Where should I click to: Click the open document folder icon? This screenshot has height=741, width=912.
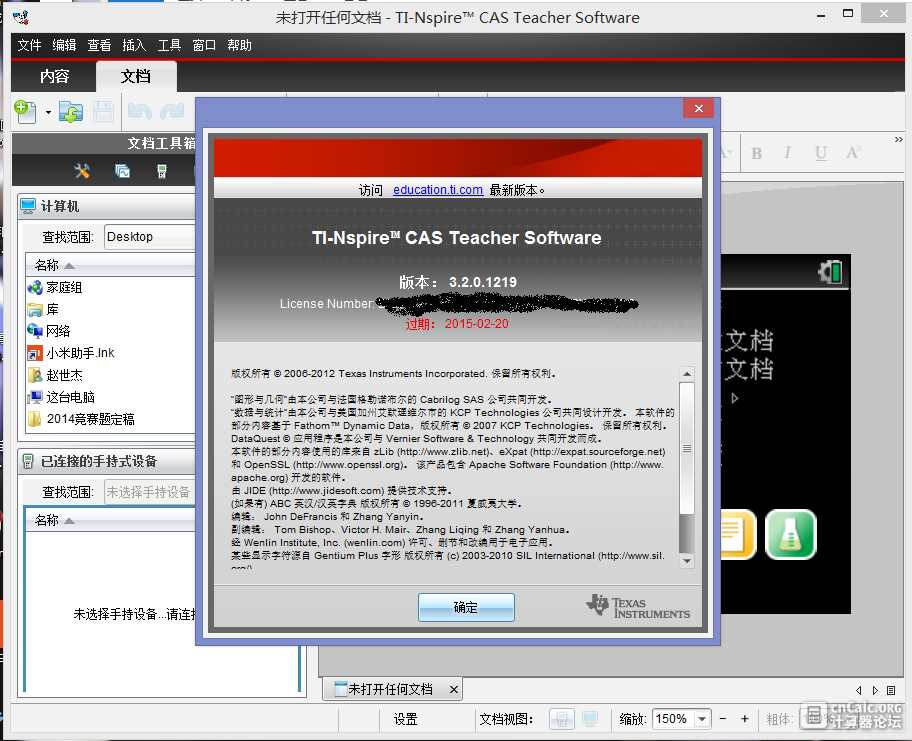point(71,112)
